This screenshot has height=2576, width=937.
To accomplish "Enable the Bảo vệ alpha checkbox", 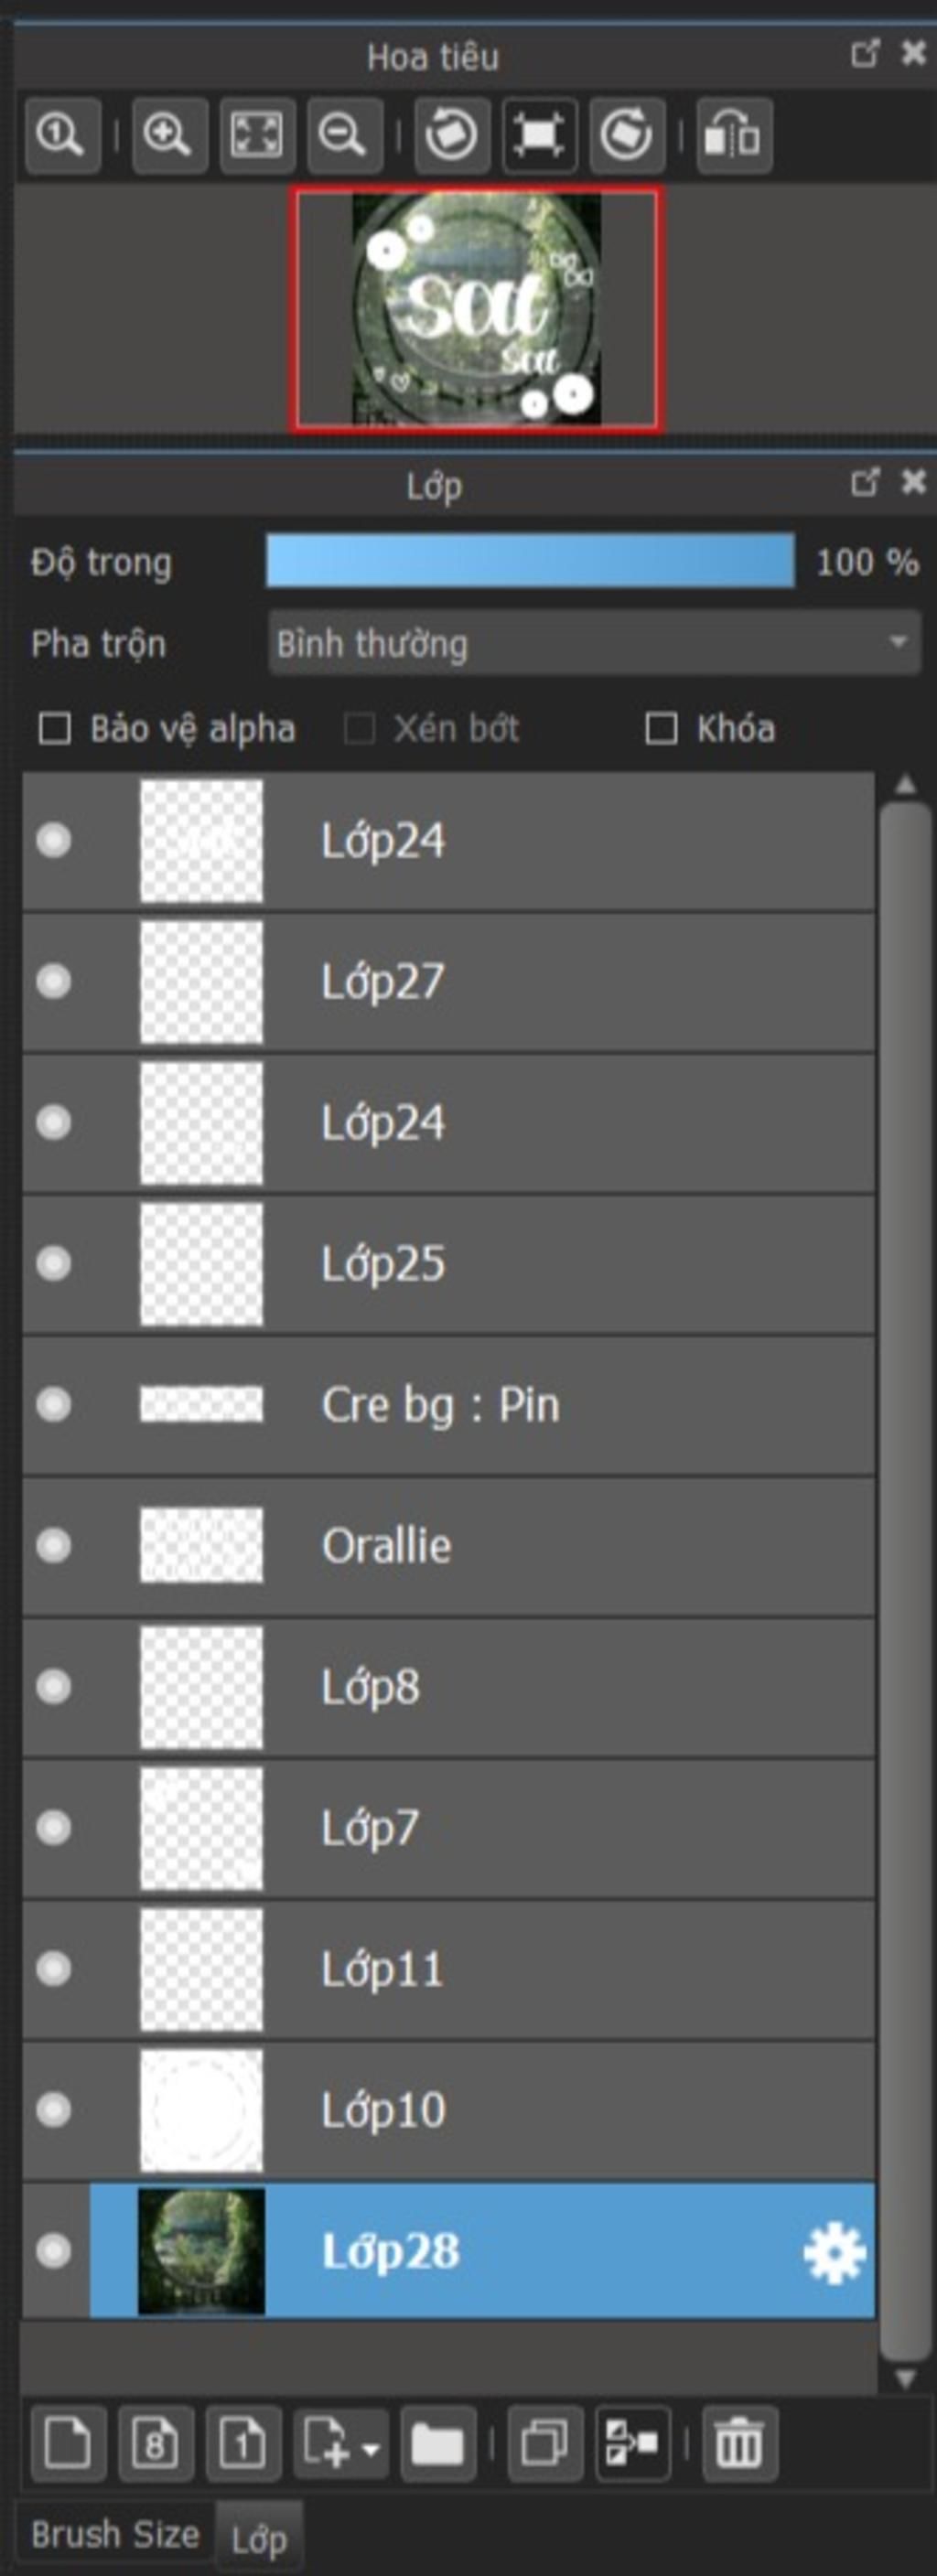I will pyautogui.click(x=54, y=729).
